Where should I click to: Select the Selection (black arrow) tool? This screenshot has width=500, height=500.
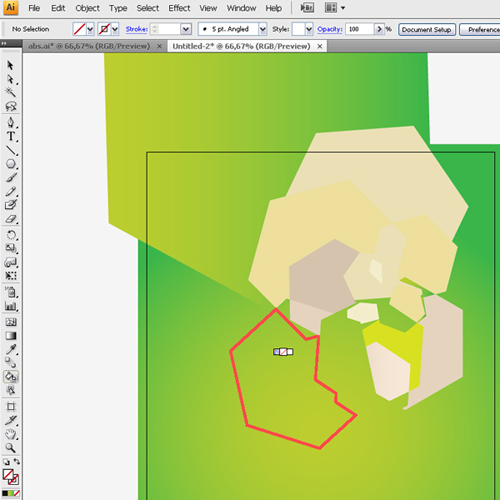pos(10,65)
